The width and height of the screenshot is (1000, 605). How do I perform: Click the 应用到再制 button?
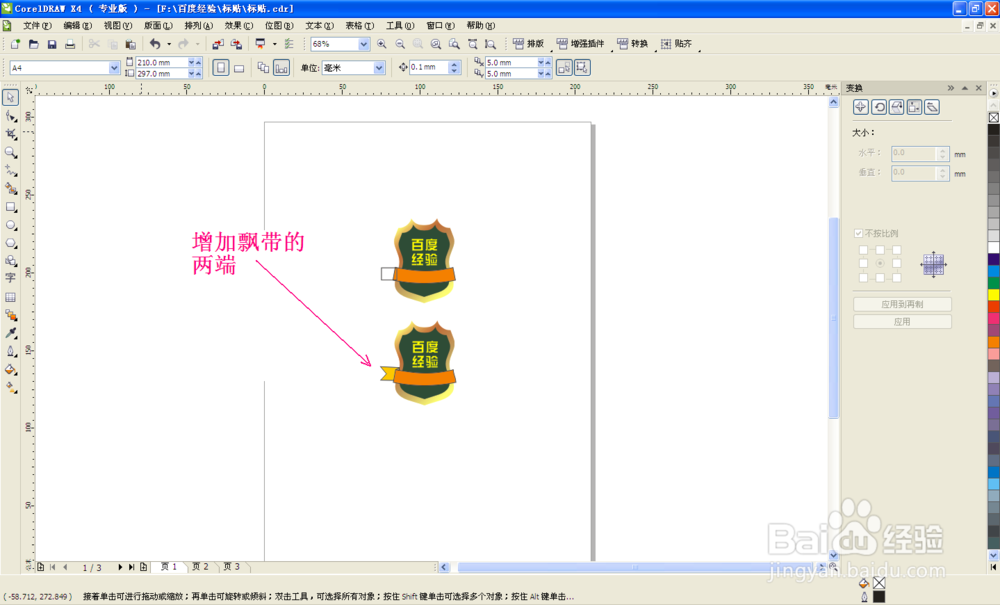point(903,303)
